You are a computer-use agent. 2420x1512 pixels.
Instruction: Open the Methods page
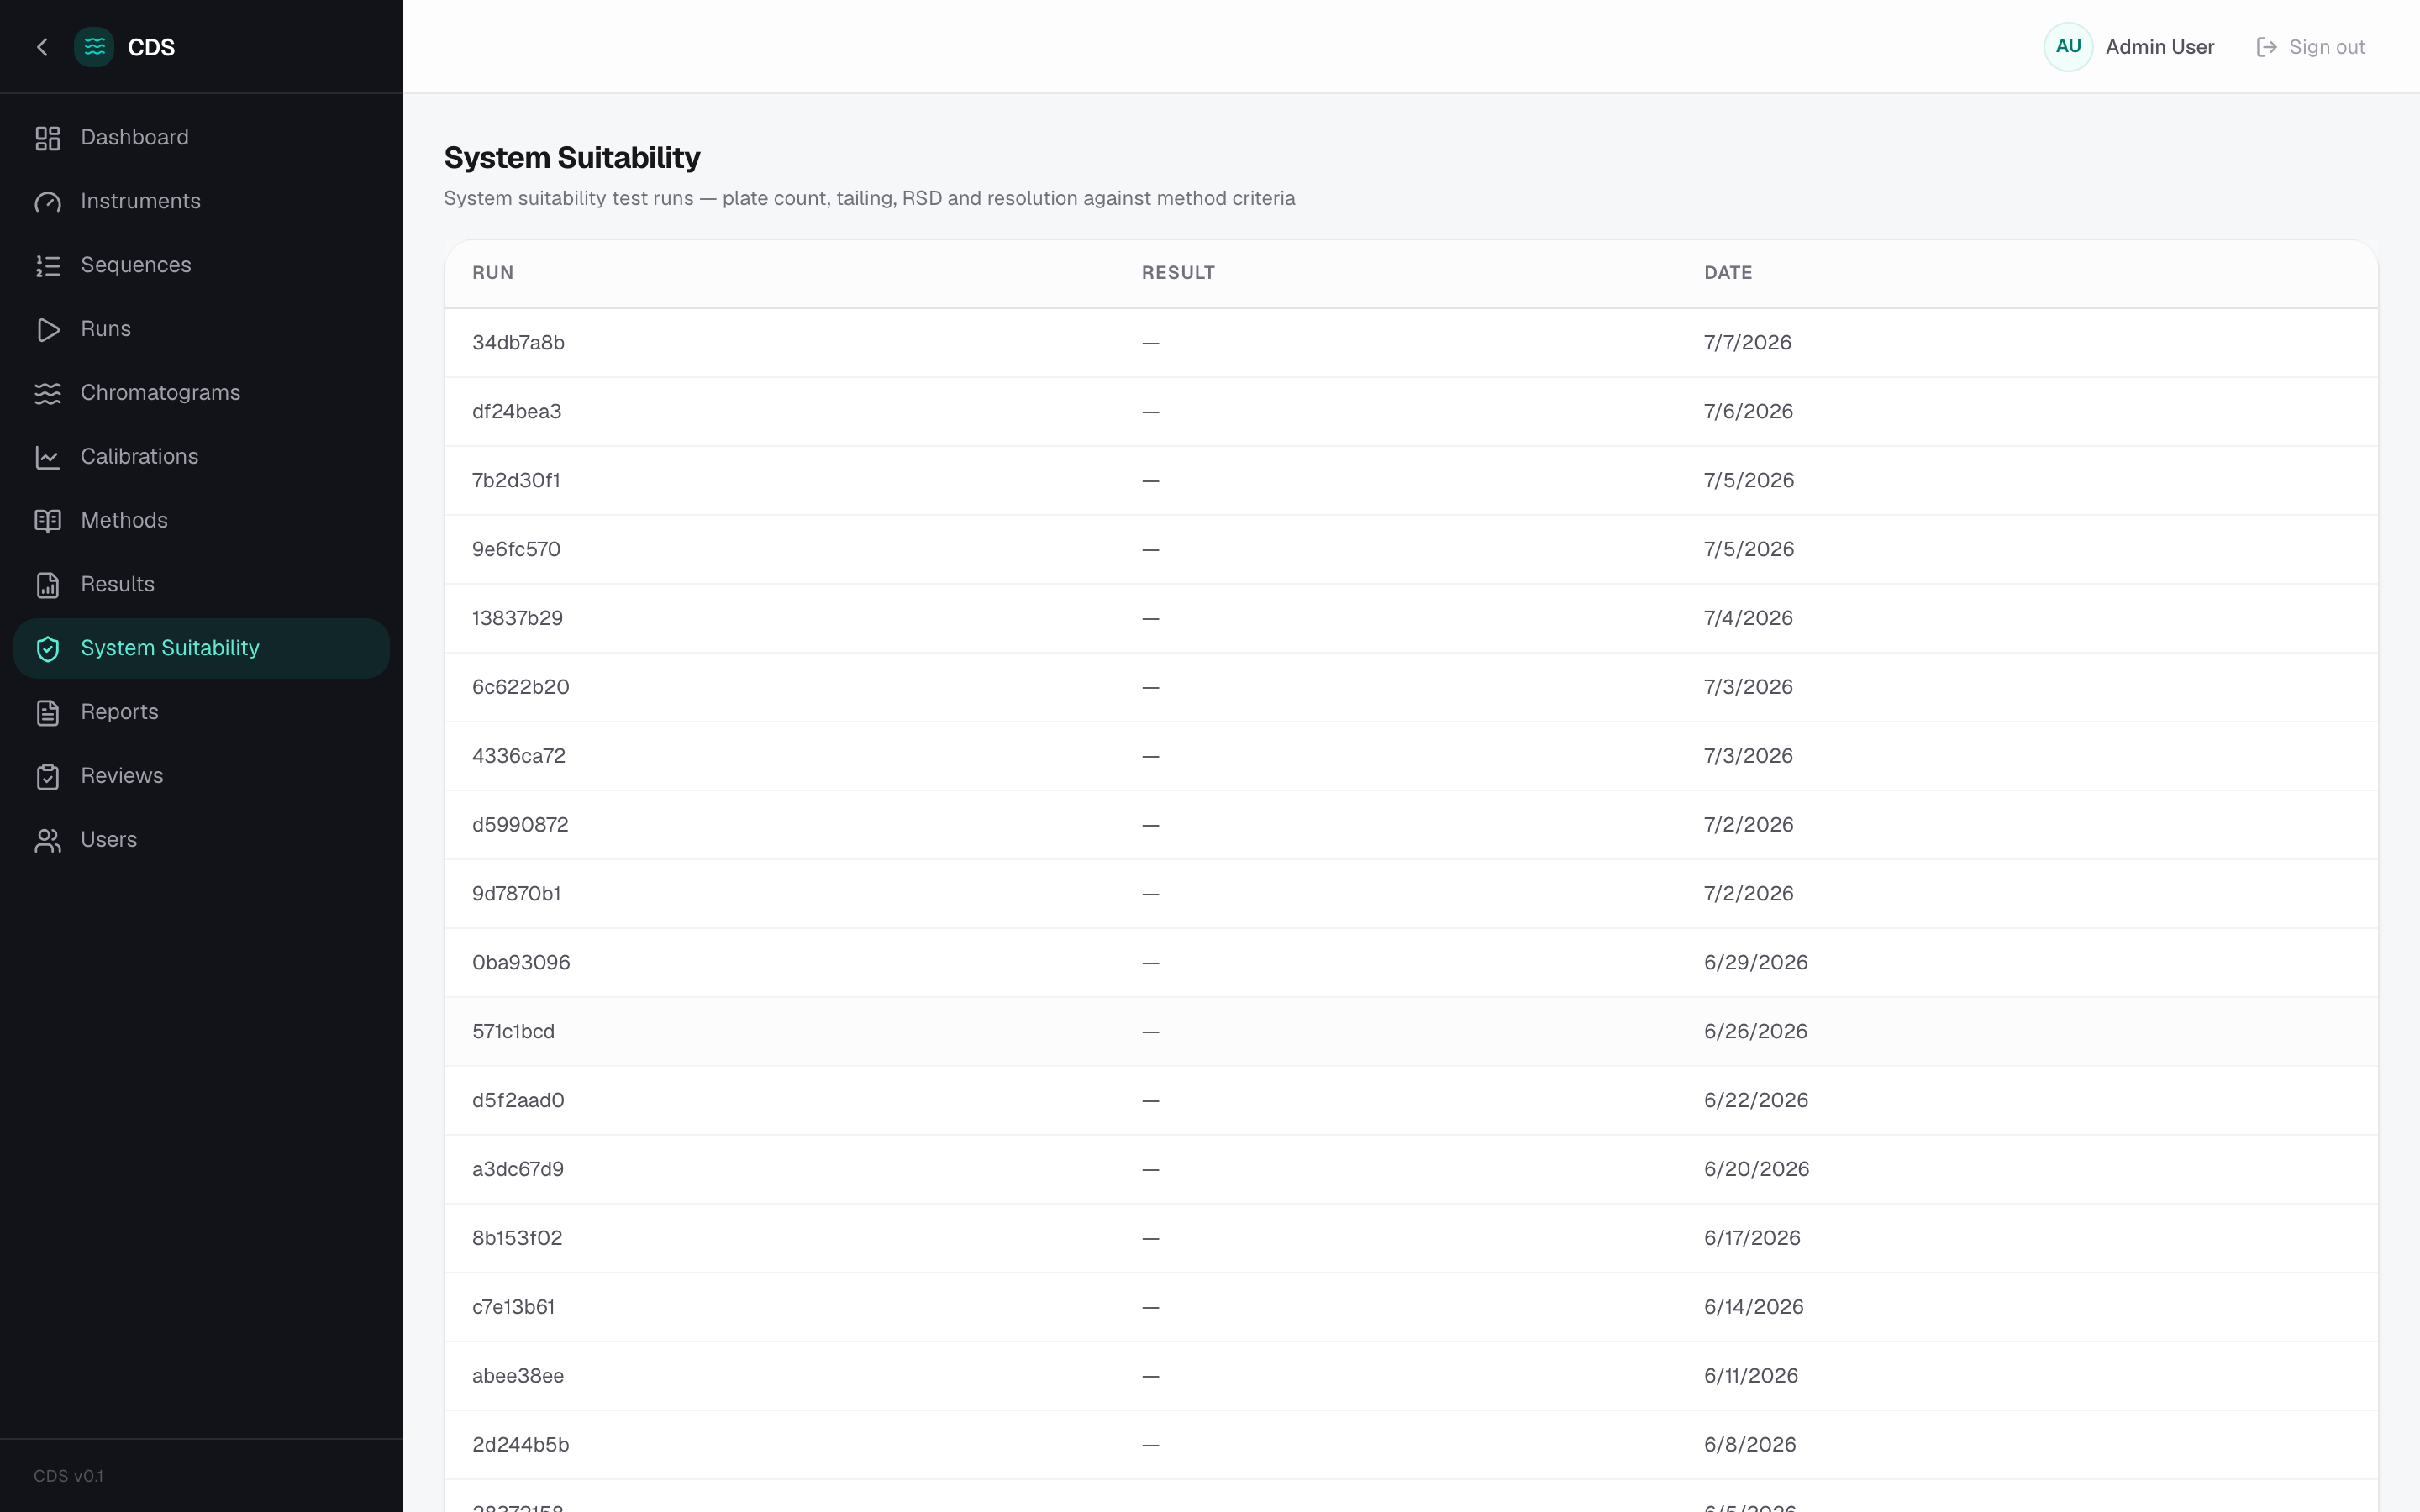201,521
